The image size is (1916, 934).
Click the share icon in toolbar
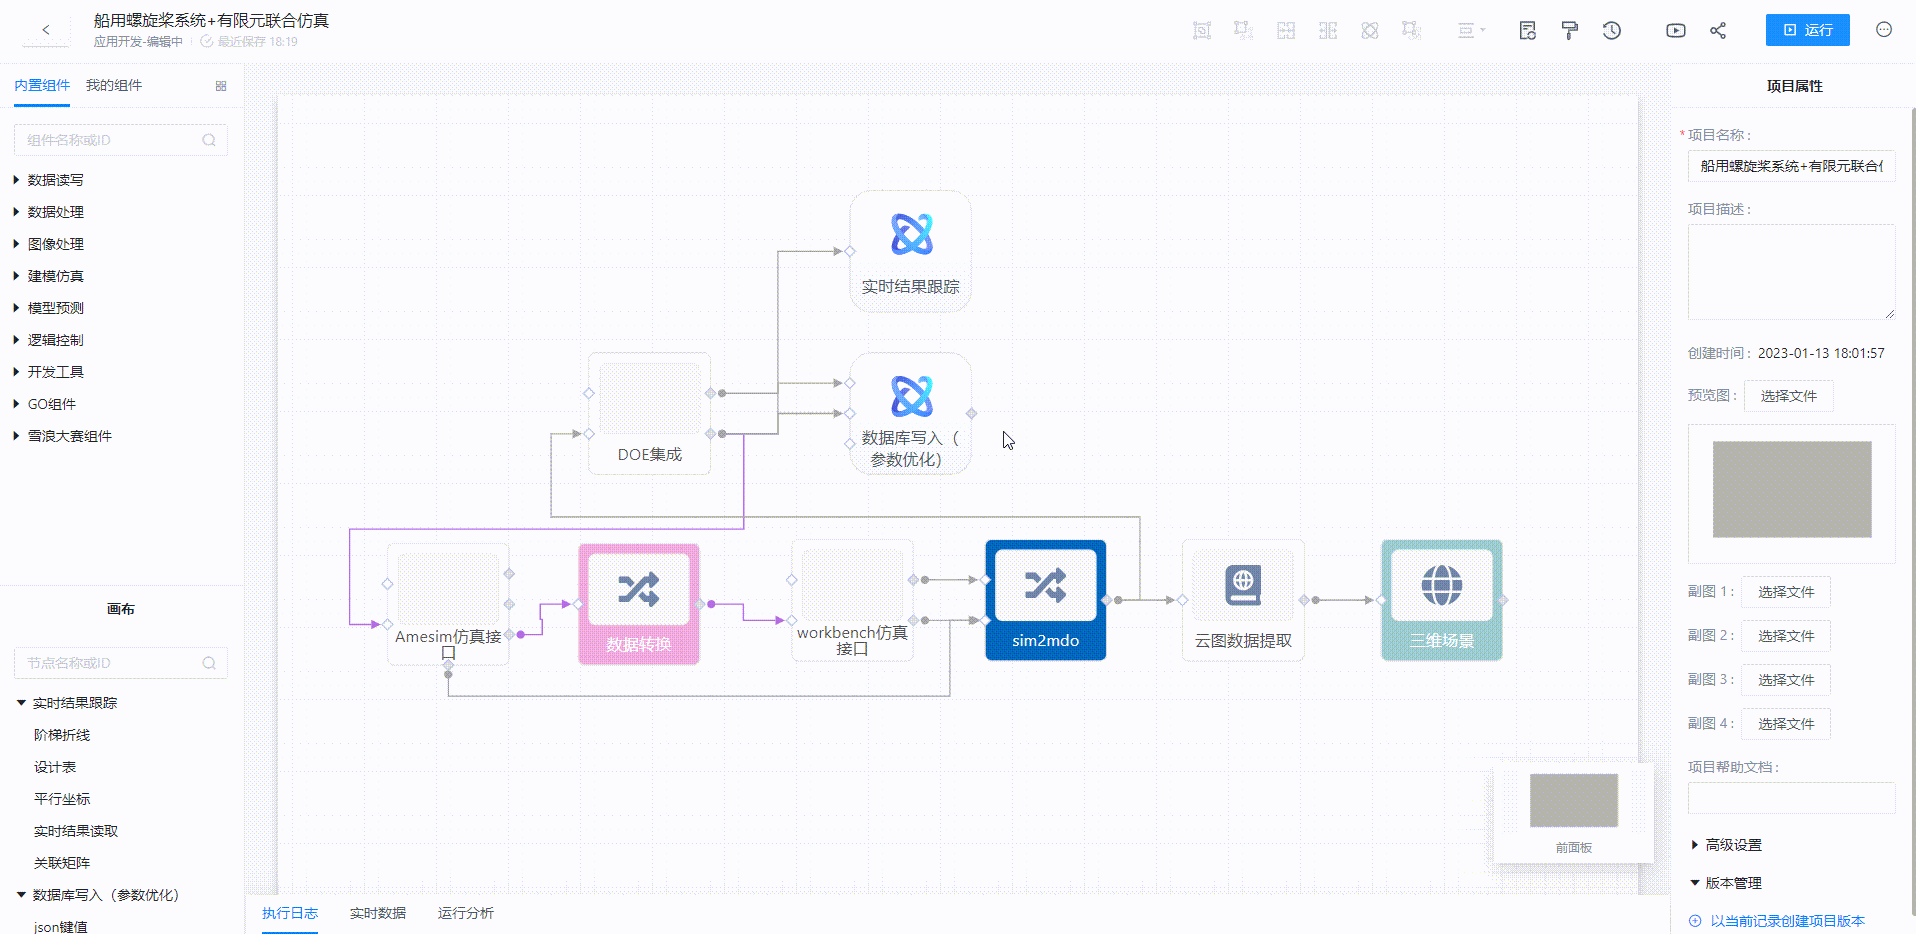coord(1718,31)
